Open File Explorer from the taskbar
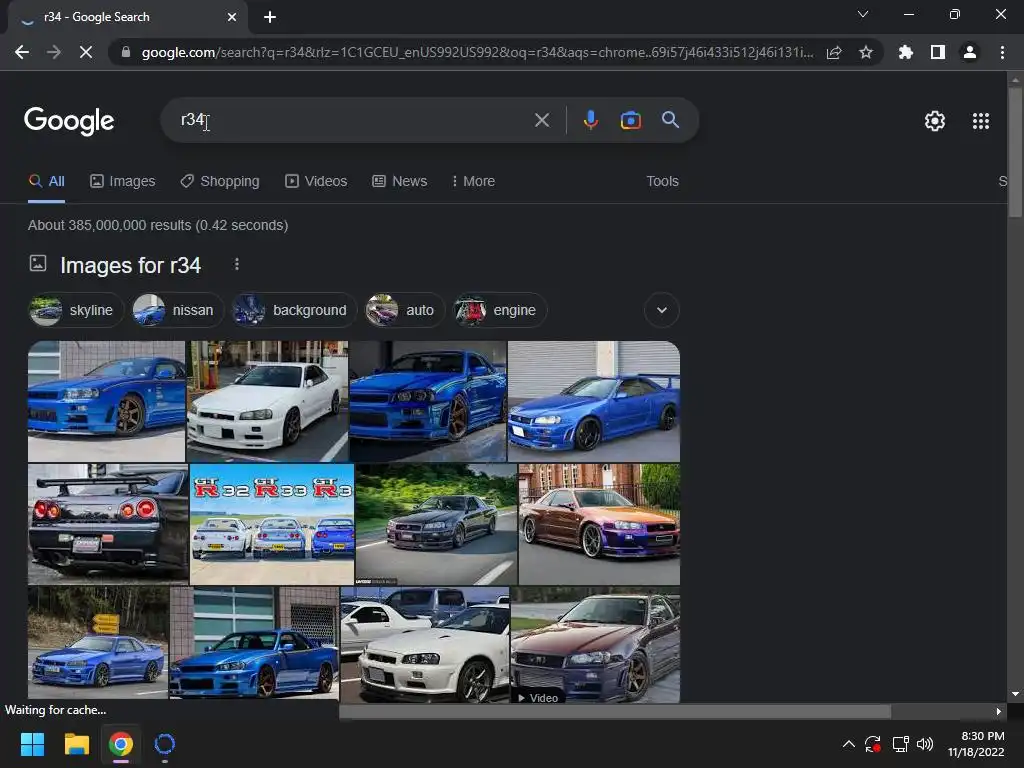 pos(76,744)
